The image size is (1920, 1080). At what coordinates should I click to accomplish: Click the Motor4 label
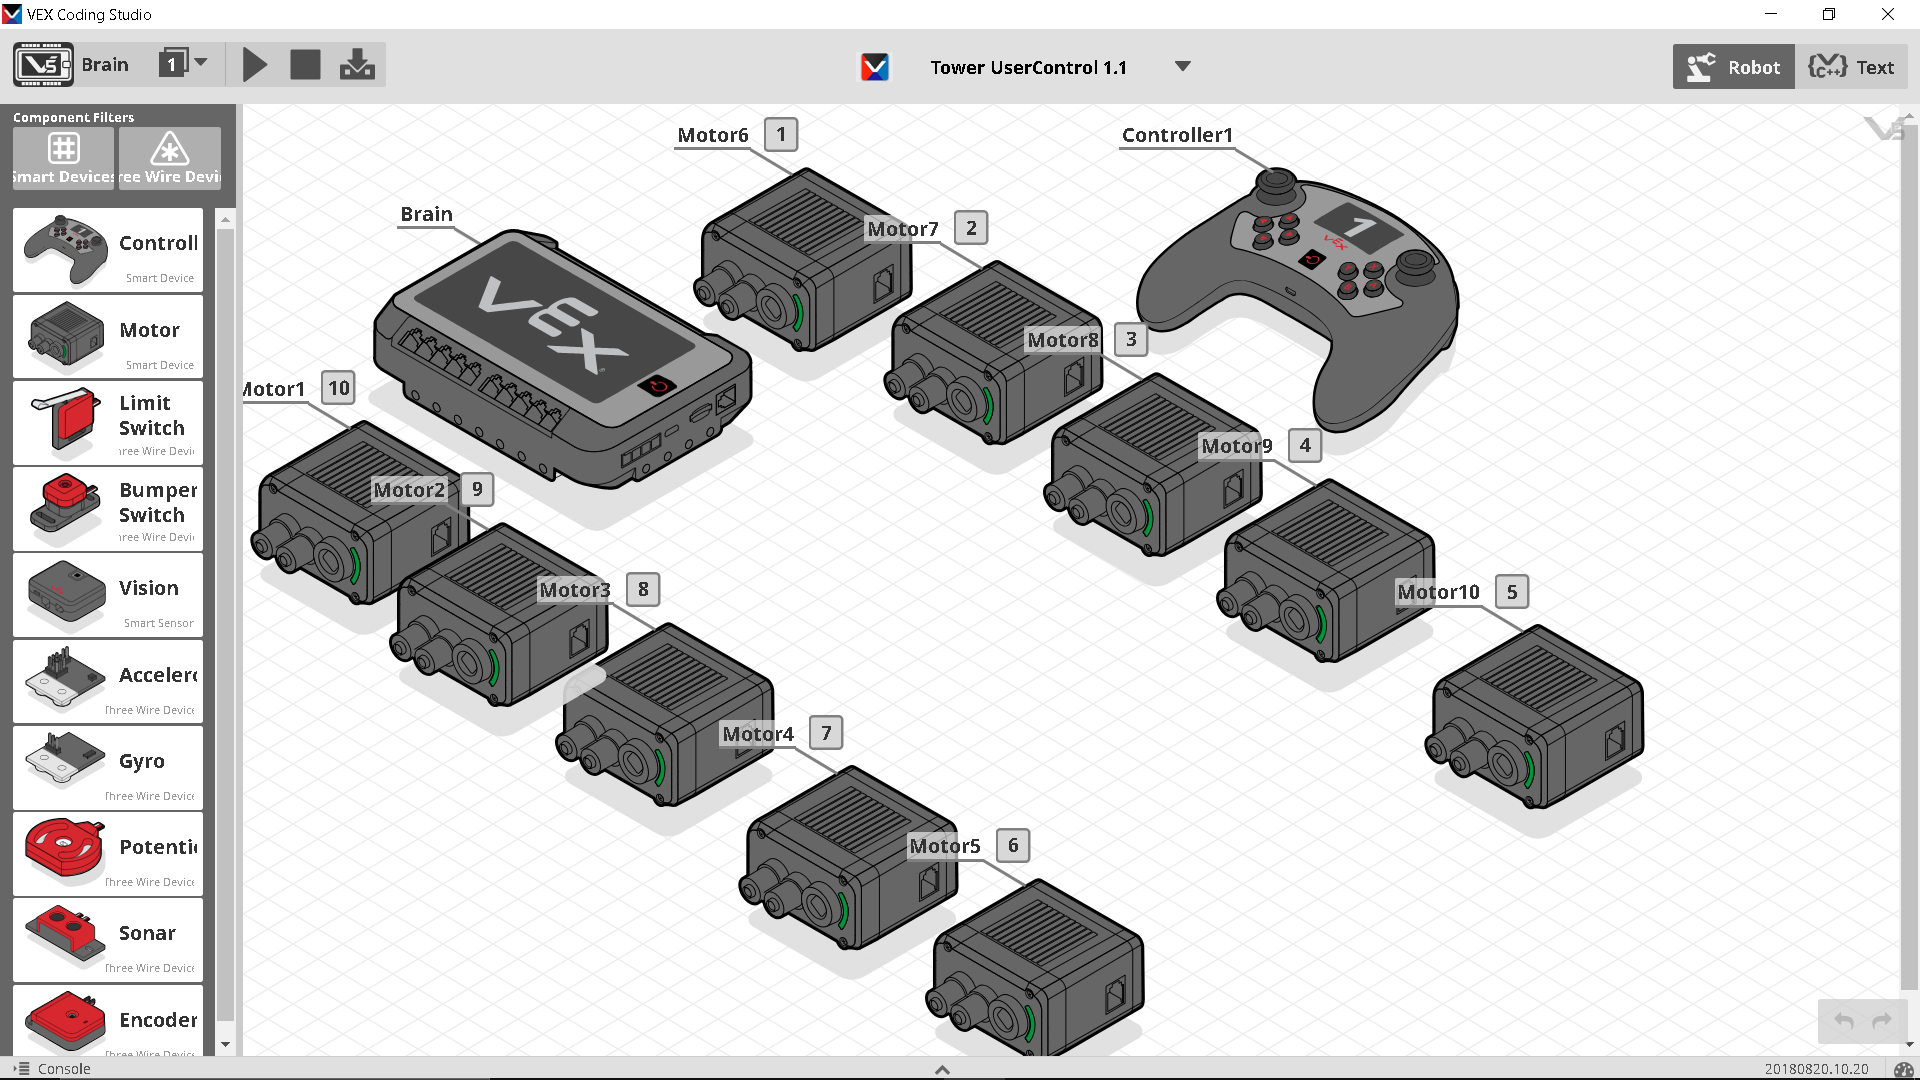pos(758,734)
